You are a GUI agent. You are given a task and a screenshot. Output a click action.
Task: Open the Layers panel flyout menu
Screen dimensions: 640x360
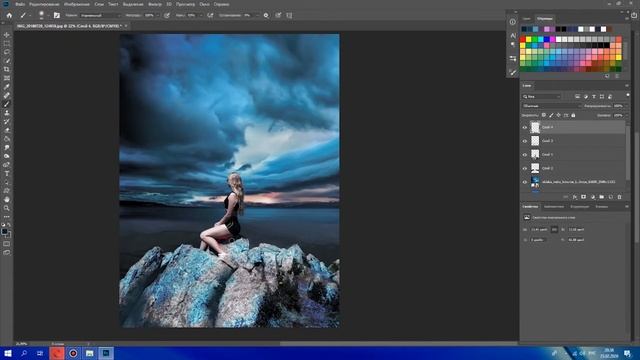tap(627, 86)
